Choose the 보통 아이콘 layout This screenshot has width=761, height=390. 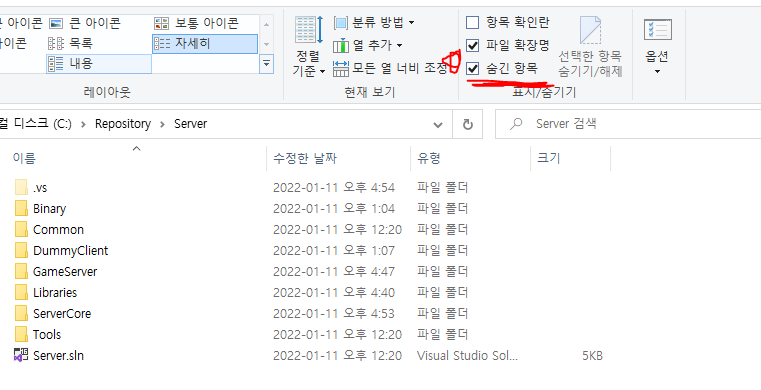[196, 23]
